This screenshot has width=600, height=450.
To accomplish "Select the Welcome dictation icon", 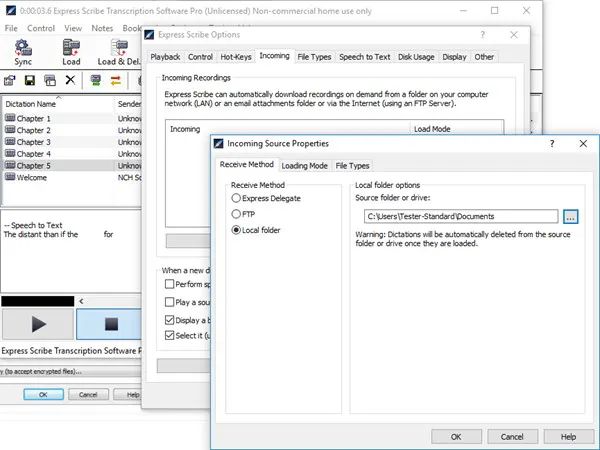I will pyautogui.click(x=10, y=177).
